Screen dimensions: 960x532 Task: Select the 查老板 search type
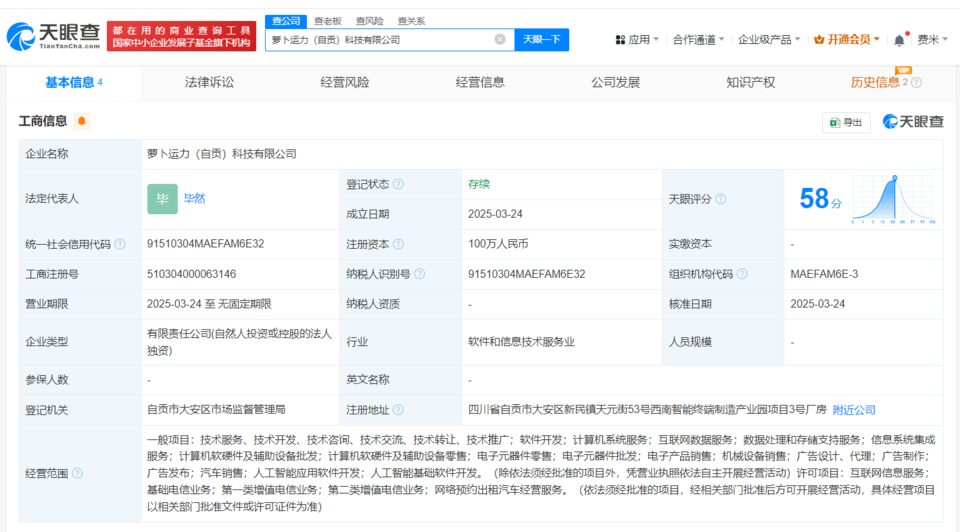click(x=327, y=20)
